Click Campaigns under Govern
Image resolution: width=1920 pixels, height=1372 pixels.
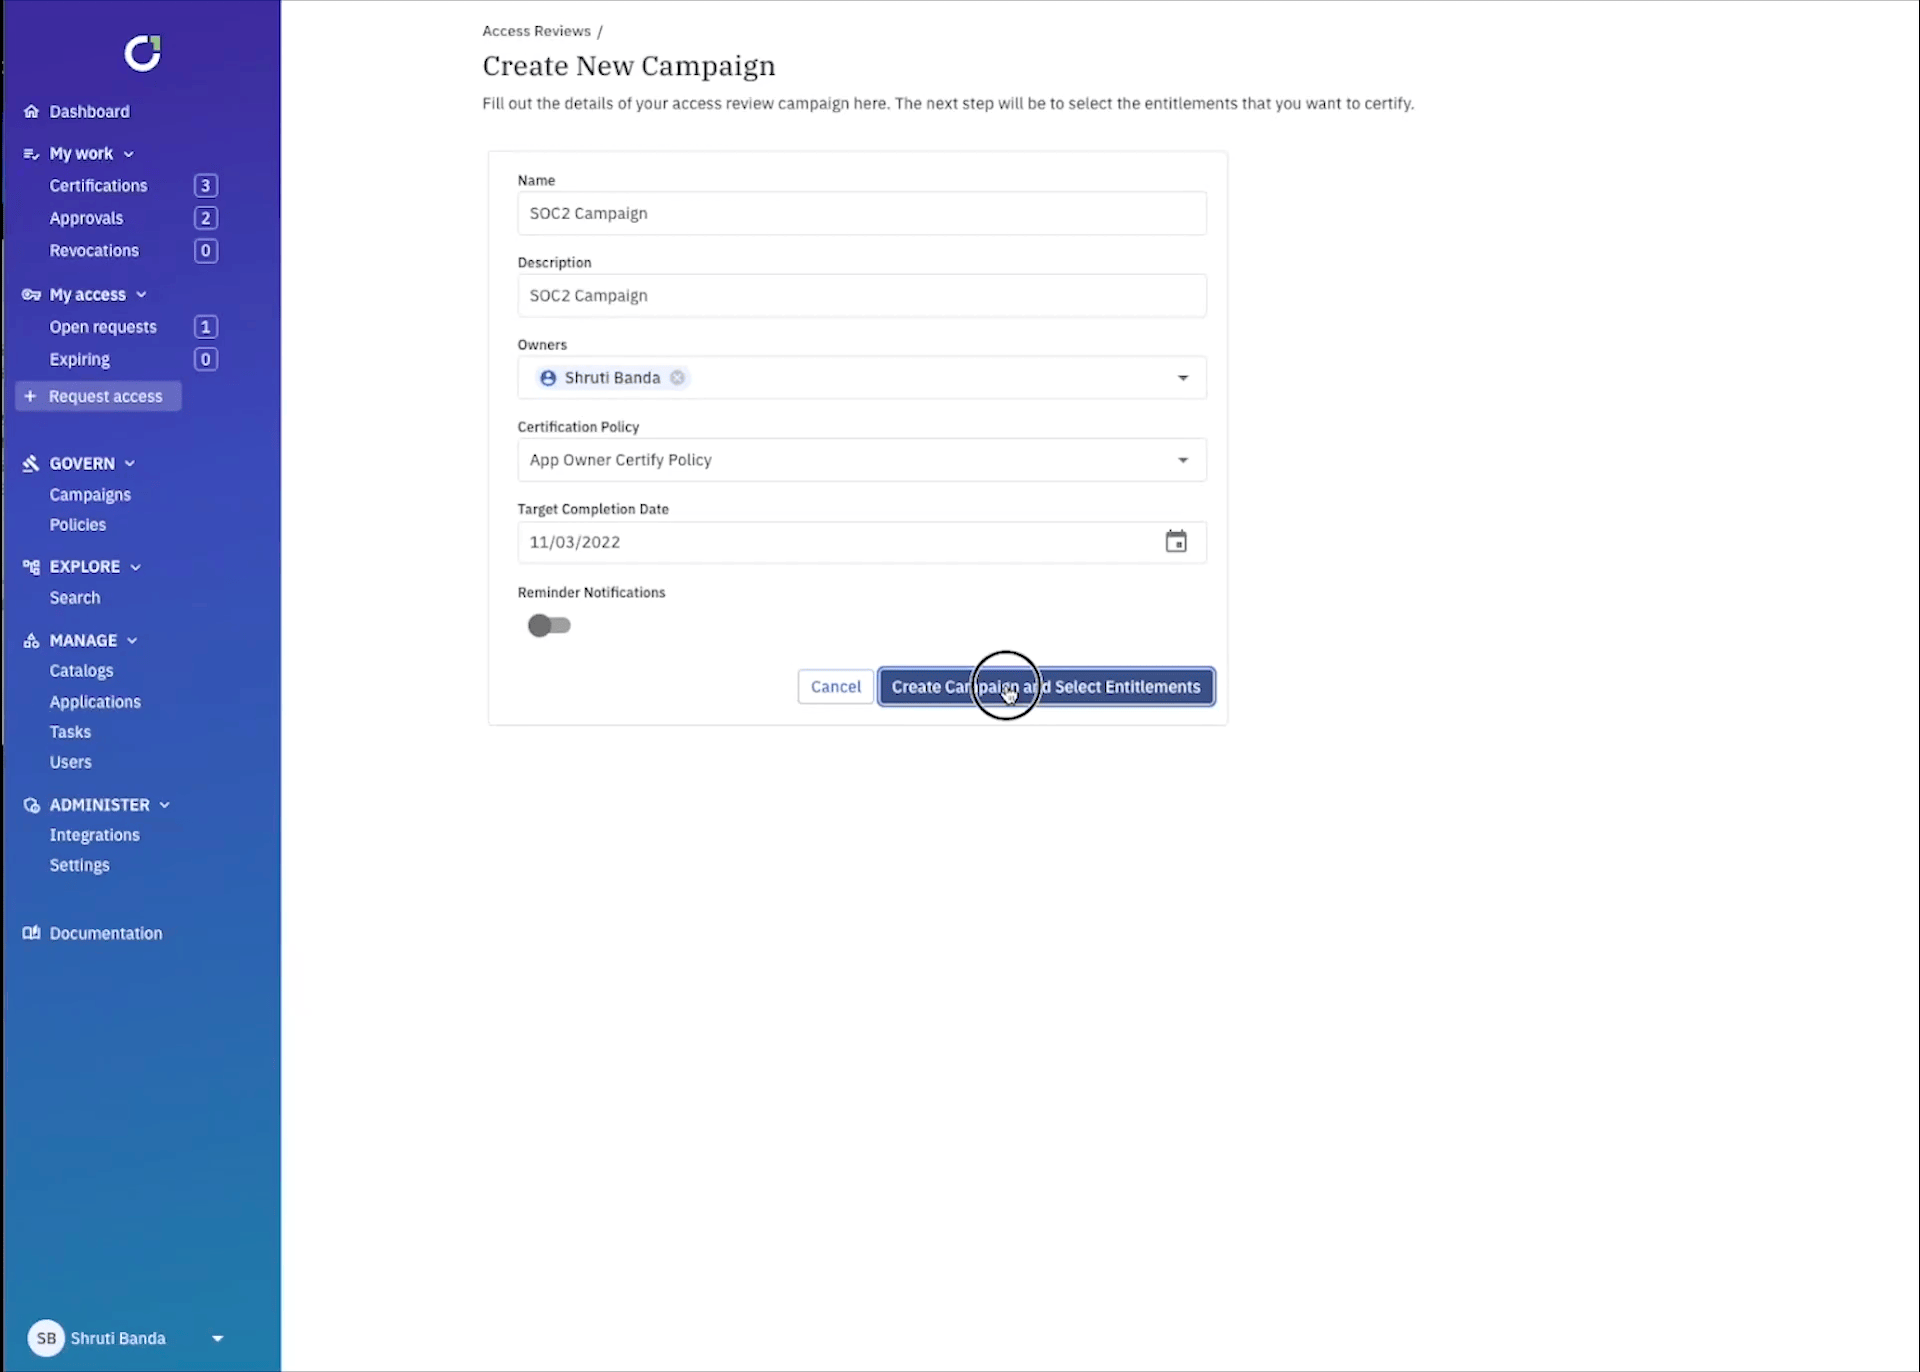[89, 494]
